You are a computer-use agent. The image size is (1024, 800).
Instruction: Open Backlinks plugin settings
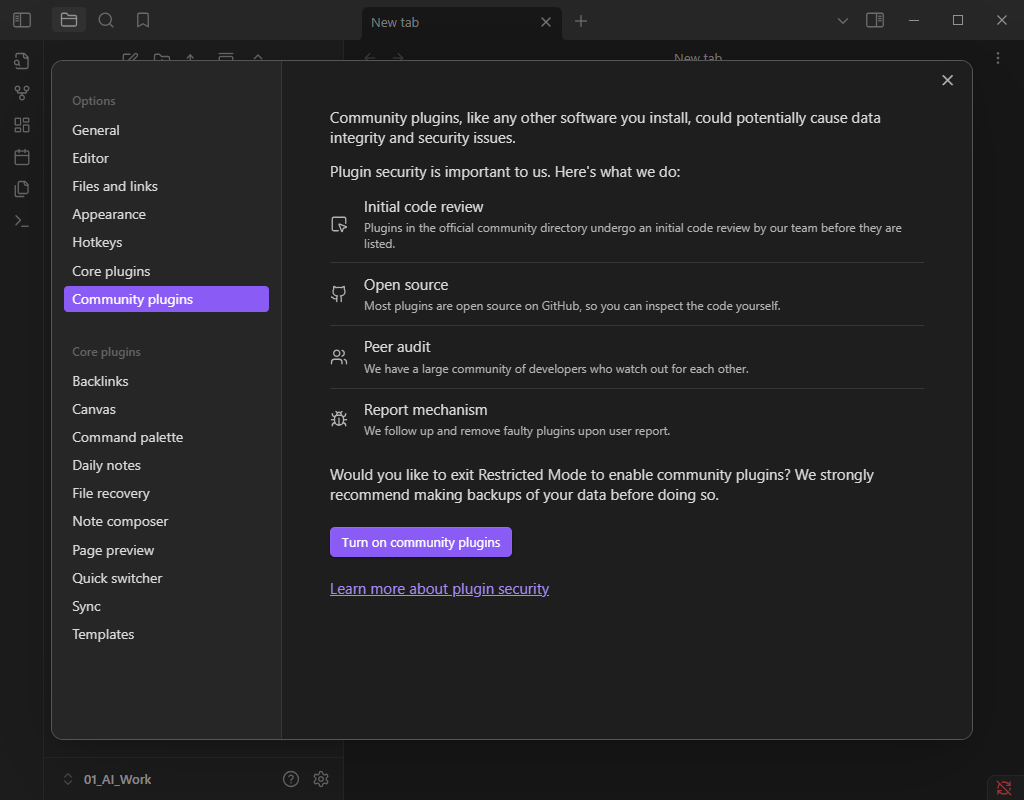(x=166, y=381)
